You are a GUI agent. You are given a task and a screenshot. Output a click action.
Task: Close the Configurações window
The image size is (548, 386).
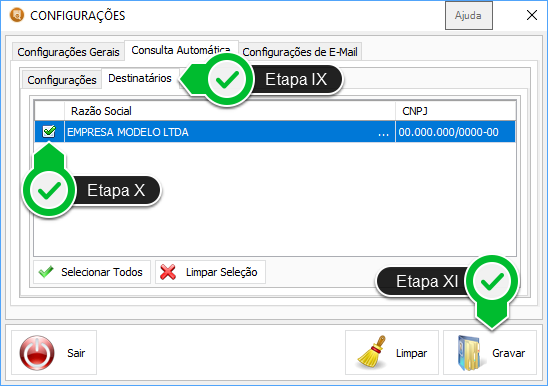point(532,15)
